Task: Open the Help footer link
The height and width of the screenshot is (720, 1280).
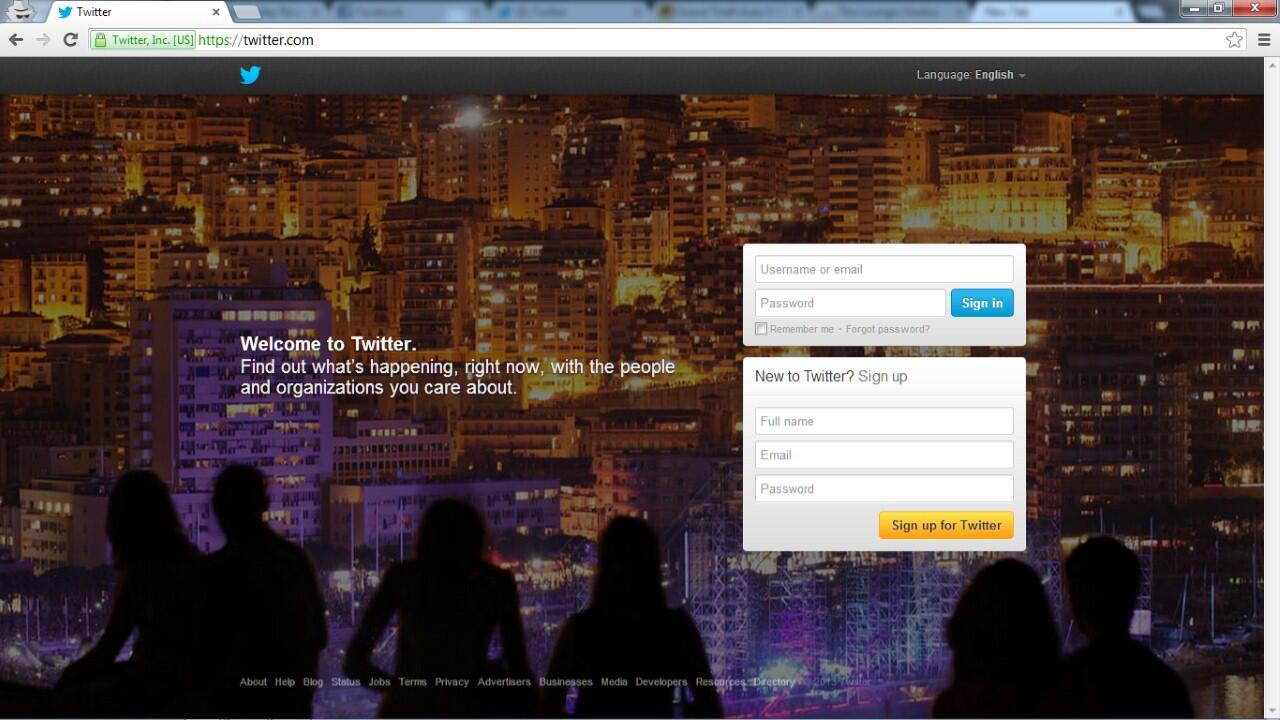Action: 285,682
